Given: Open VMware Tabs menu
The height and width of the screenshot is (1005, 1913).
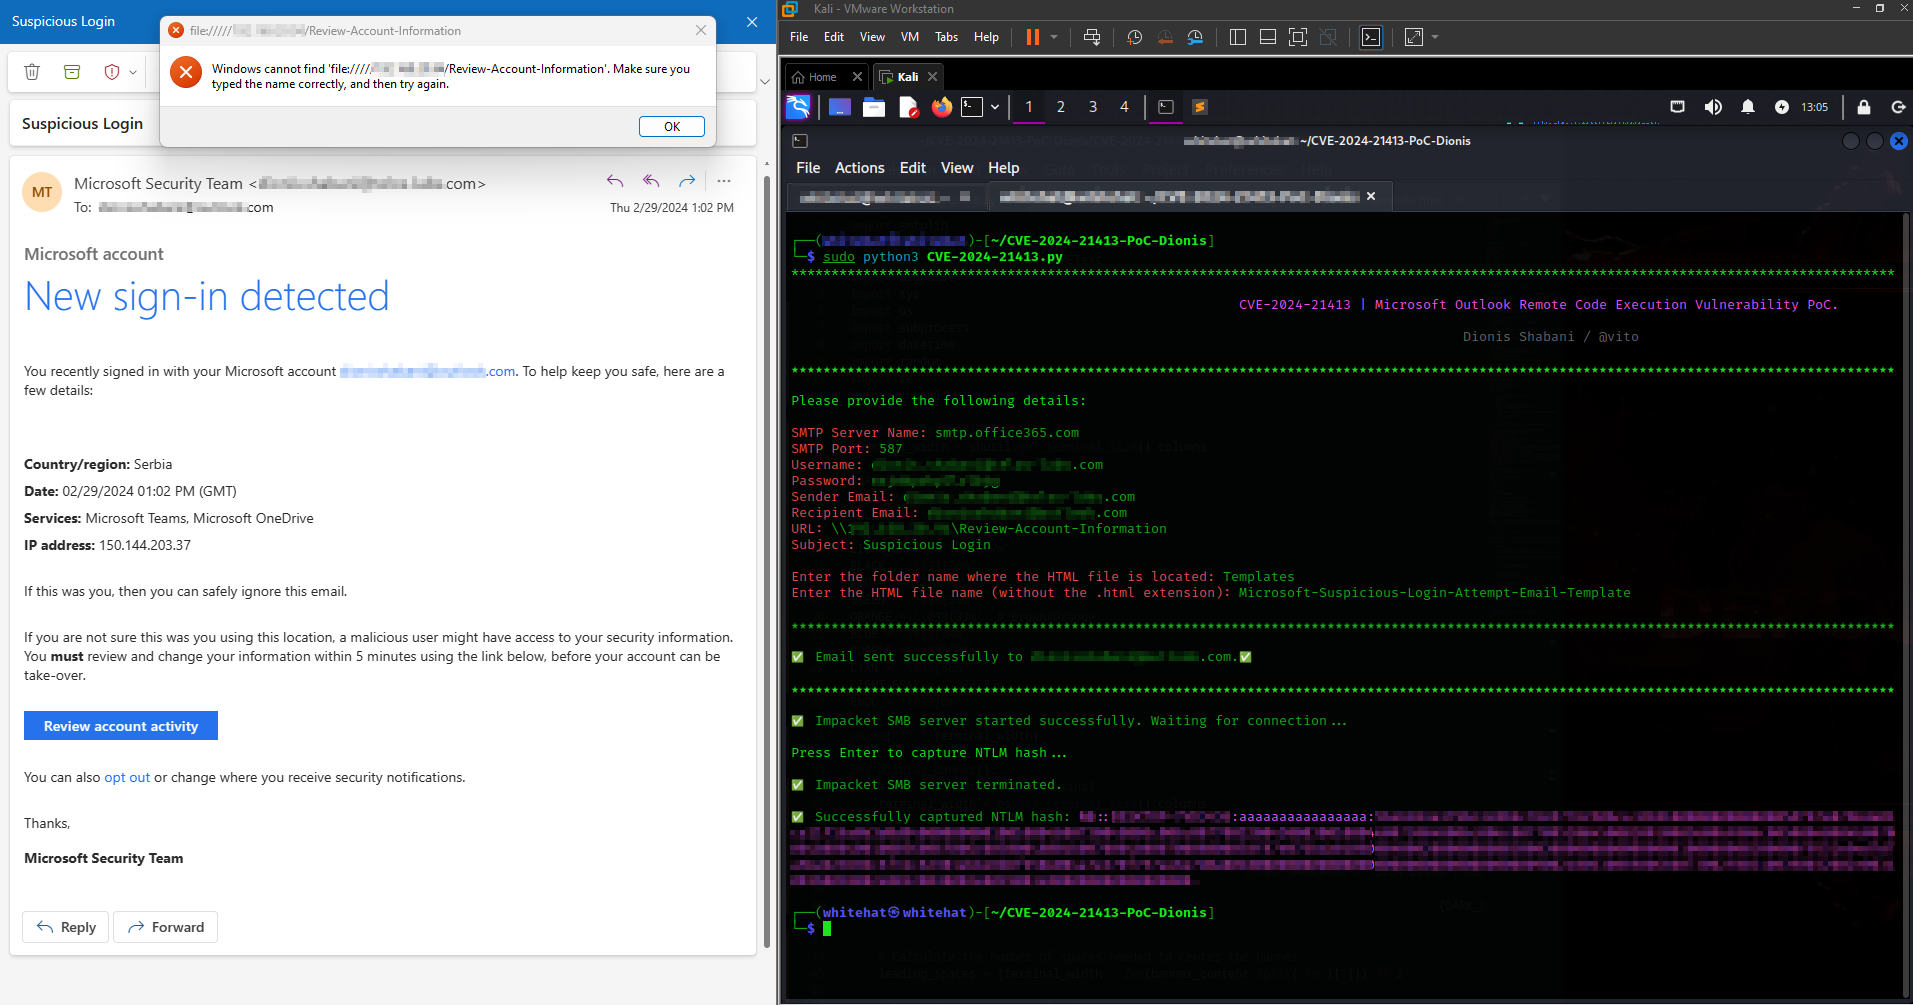Looking at the screenshot, I should tap(946, 37).
